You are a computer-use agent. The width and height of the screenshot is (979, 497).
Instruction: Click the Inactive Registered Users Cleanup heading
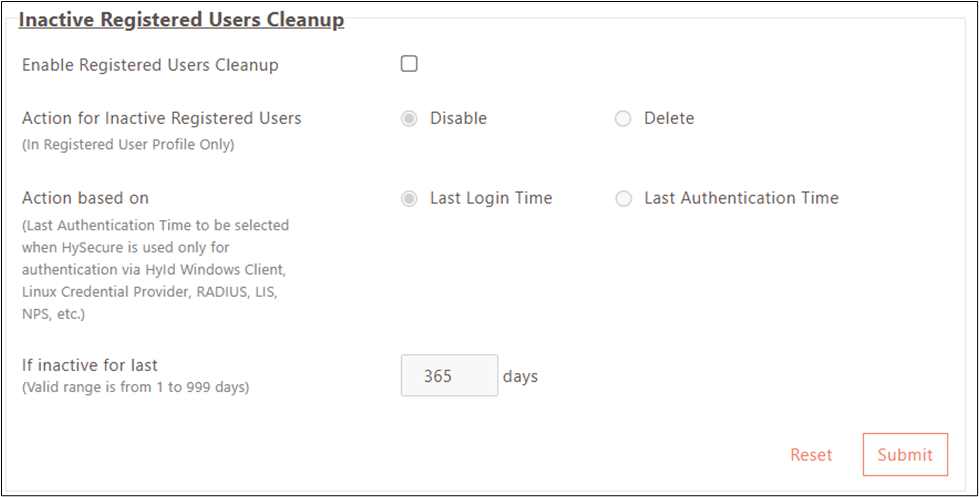pos(181,20)
